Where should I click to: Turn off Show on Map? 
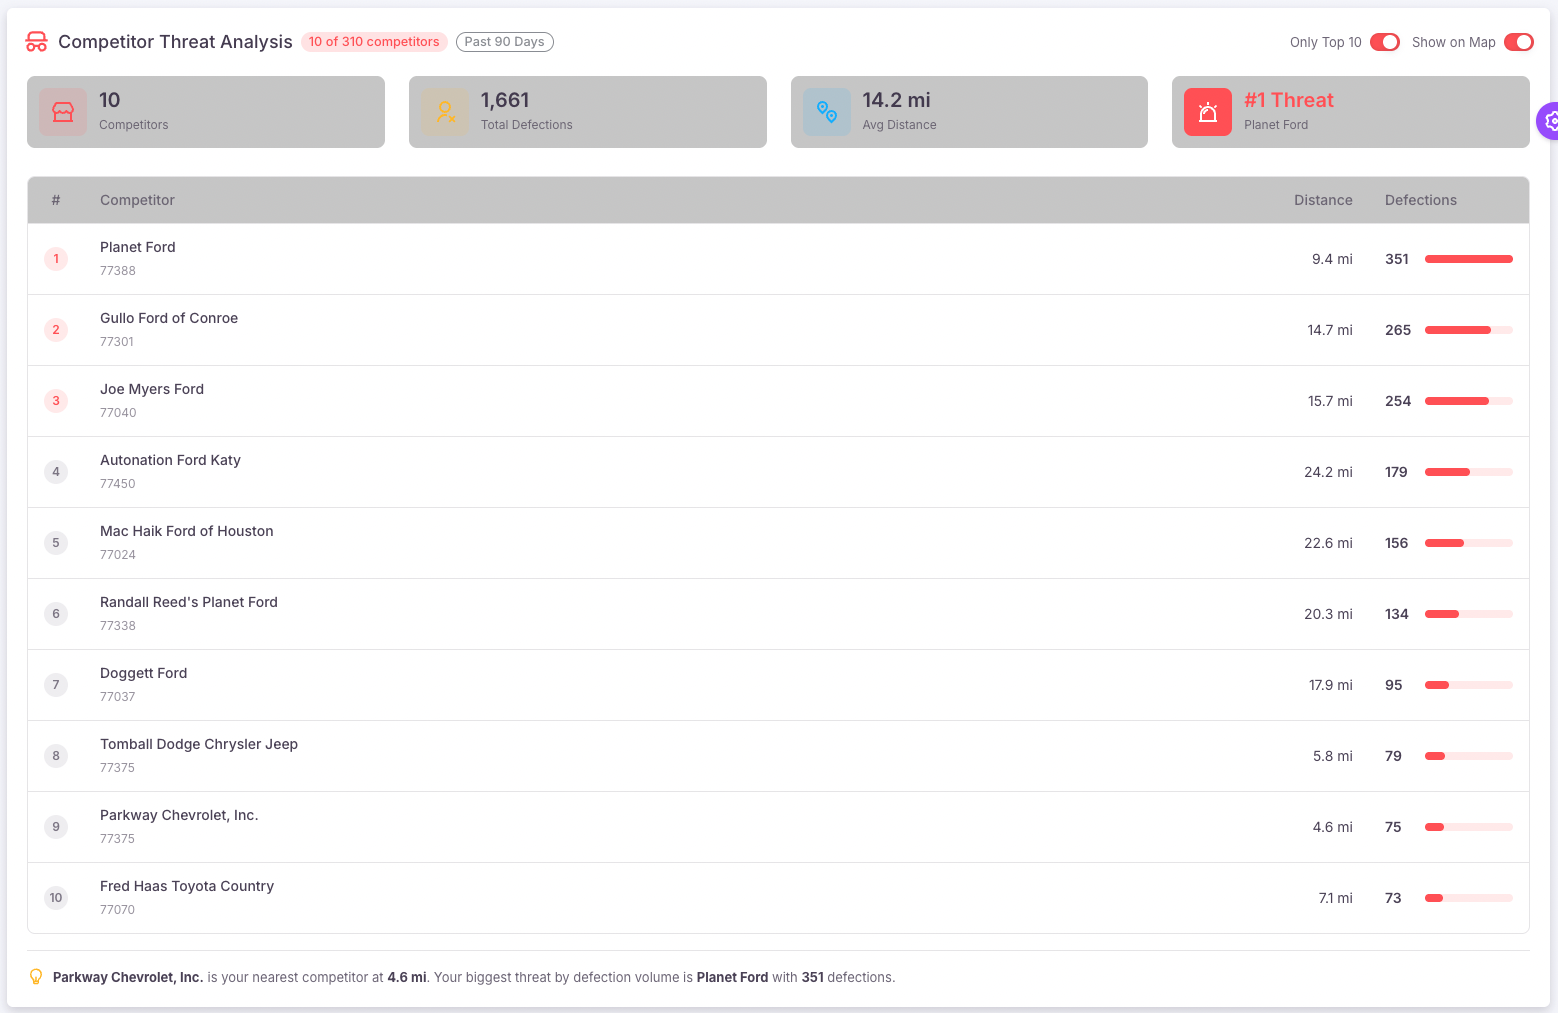1519,42
